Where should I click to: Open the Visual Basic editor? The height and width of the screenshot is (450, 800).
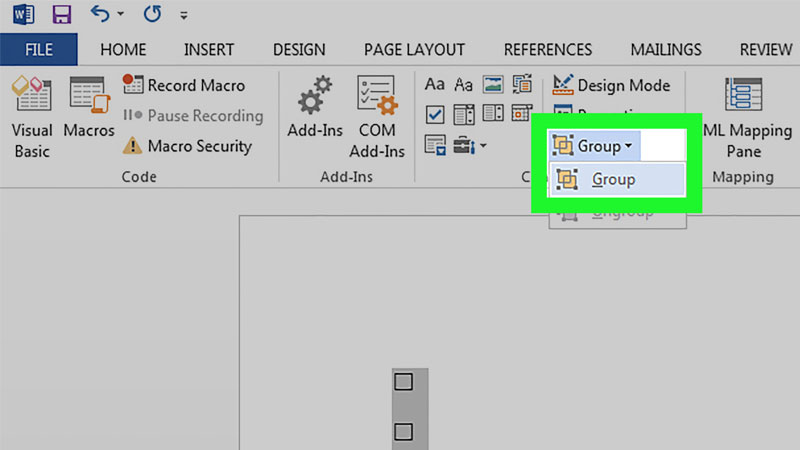pyautogui.click(x=32, y=117)
